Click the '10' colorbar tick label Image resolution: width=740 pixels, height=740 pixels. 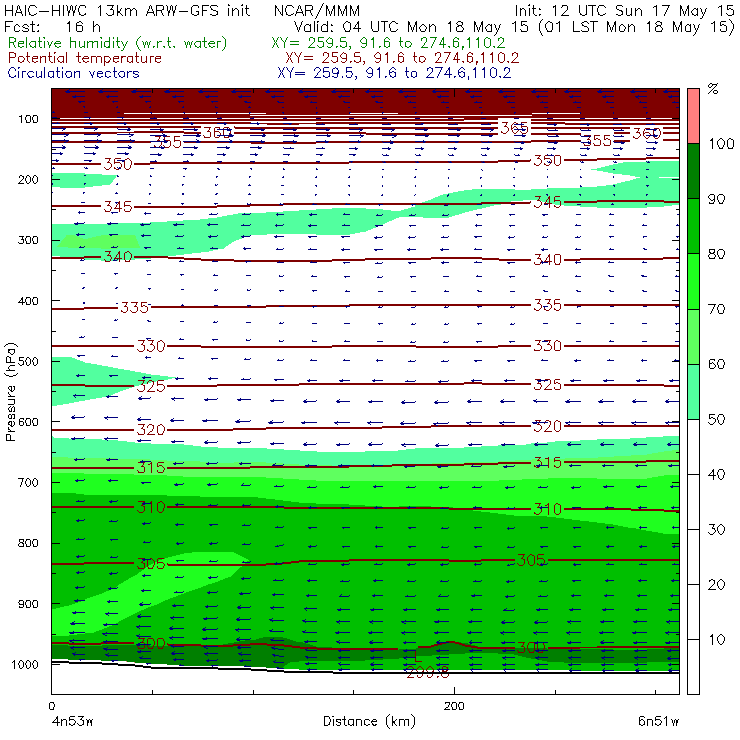click(x=716, y=639)
